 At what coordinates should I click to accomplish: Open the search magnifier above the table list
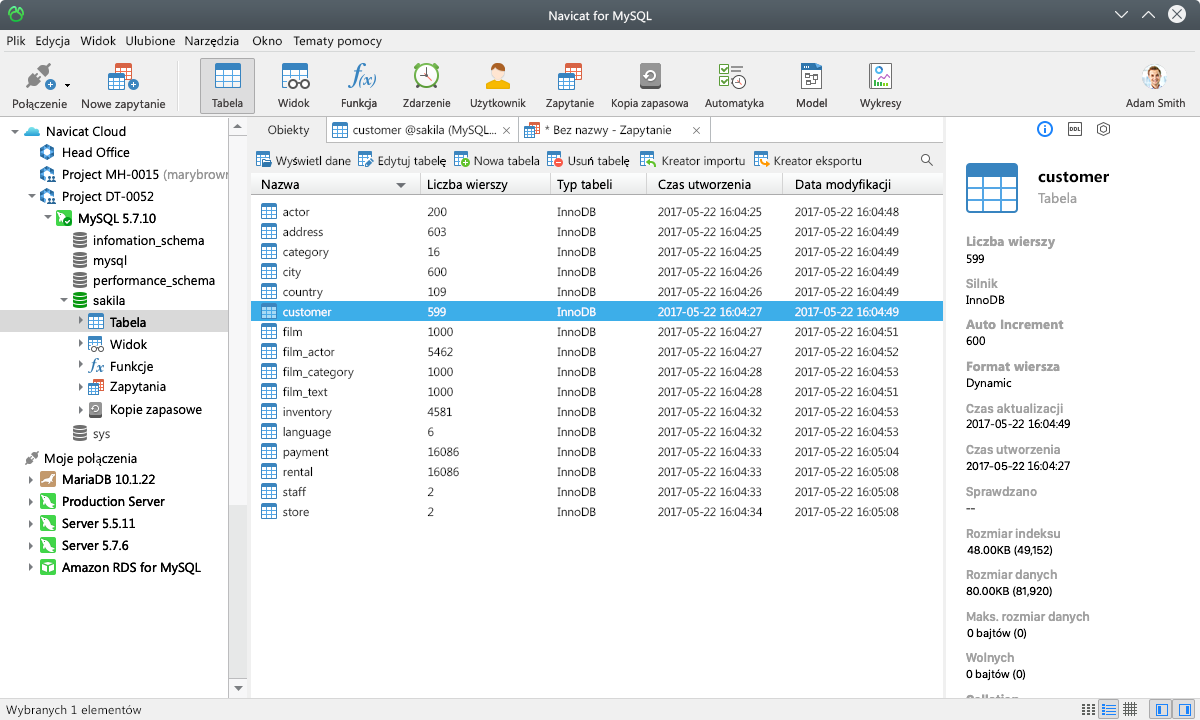pyautogui.click(x=926, y=158)
